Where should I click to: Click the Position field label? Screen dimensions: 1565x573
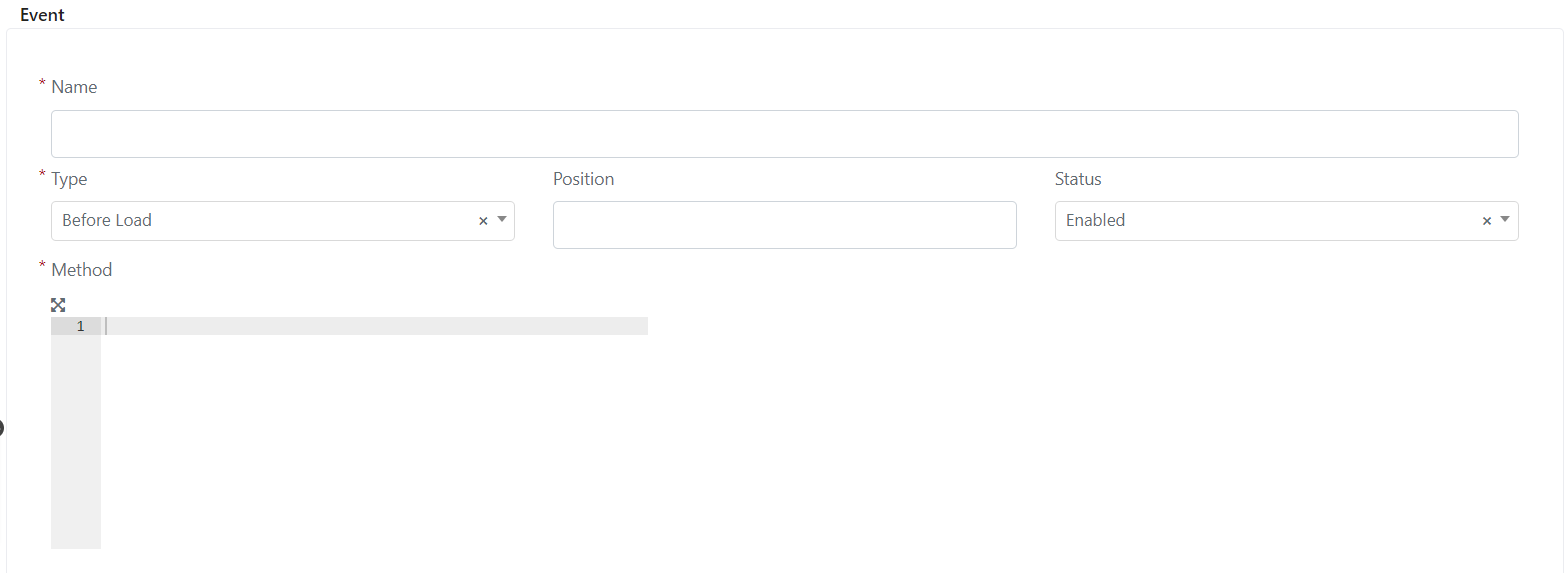[584, 179]
